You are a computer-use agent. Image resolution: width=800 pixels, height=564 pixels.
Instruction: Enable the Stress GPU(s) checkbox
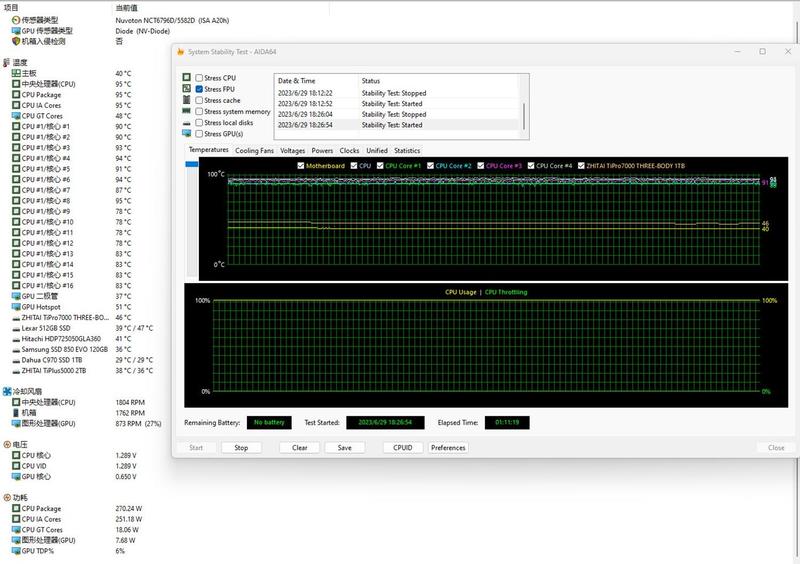tap(199, 134)
